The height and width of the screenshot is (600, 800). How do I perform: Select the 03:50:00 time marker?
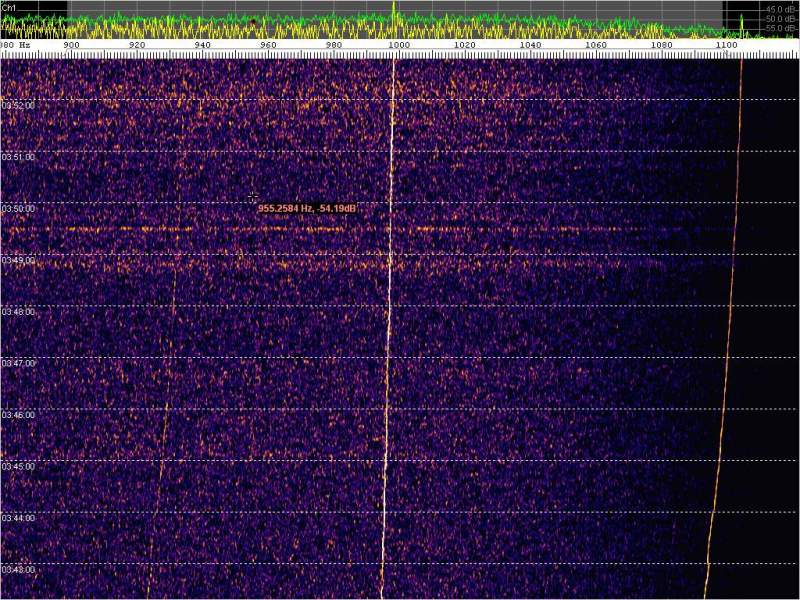pos(18,208)
